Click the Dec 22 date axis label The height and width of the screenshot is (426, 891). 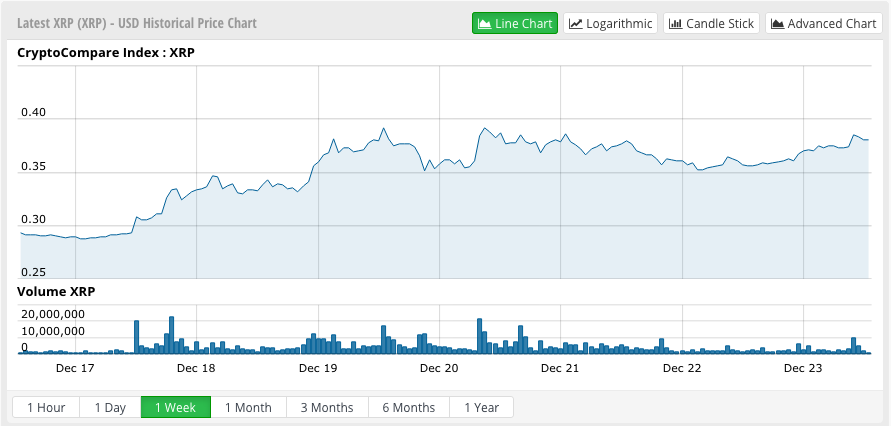681,368
